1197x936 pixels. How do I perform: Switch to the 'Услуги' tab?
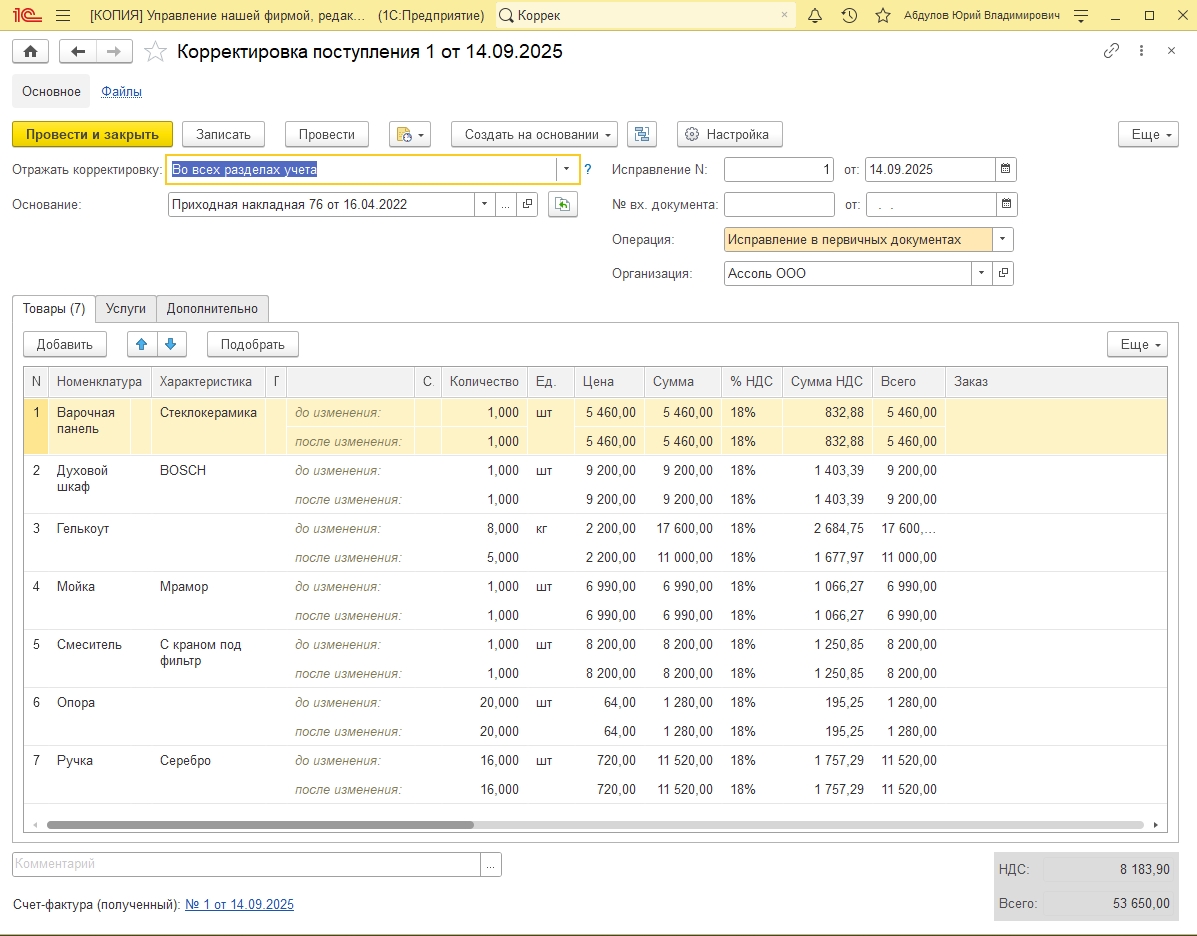126,308
